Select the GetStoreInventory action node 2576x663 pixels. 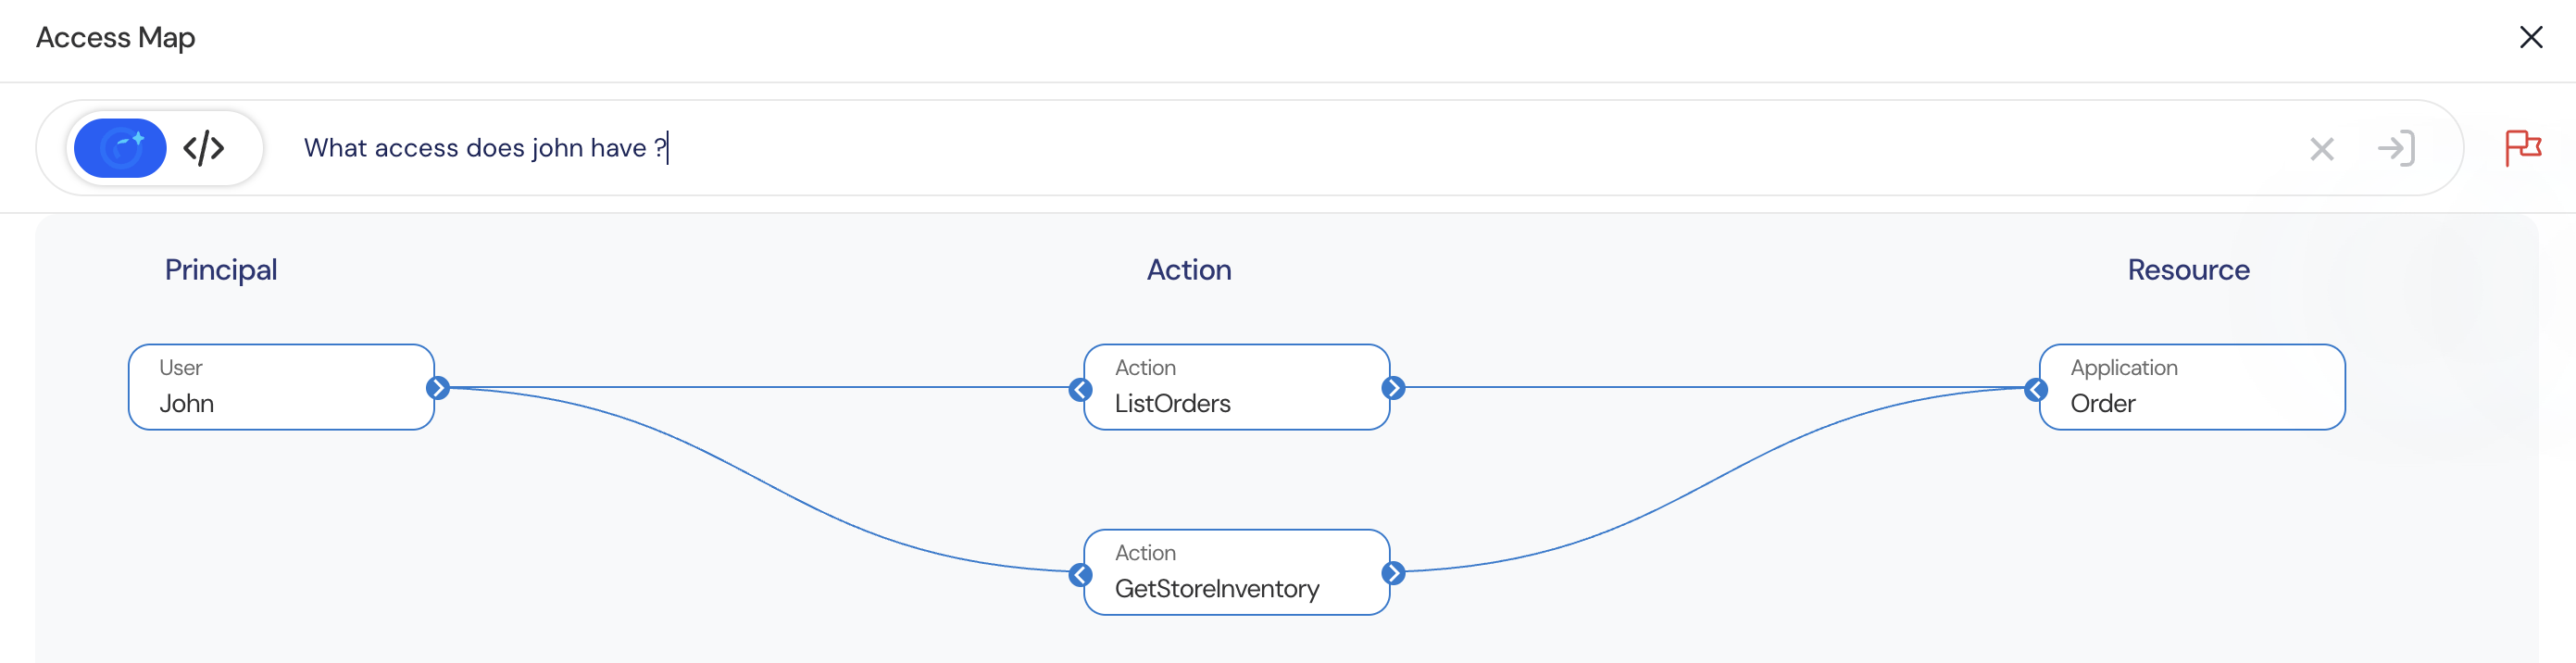click(1236, 572)
